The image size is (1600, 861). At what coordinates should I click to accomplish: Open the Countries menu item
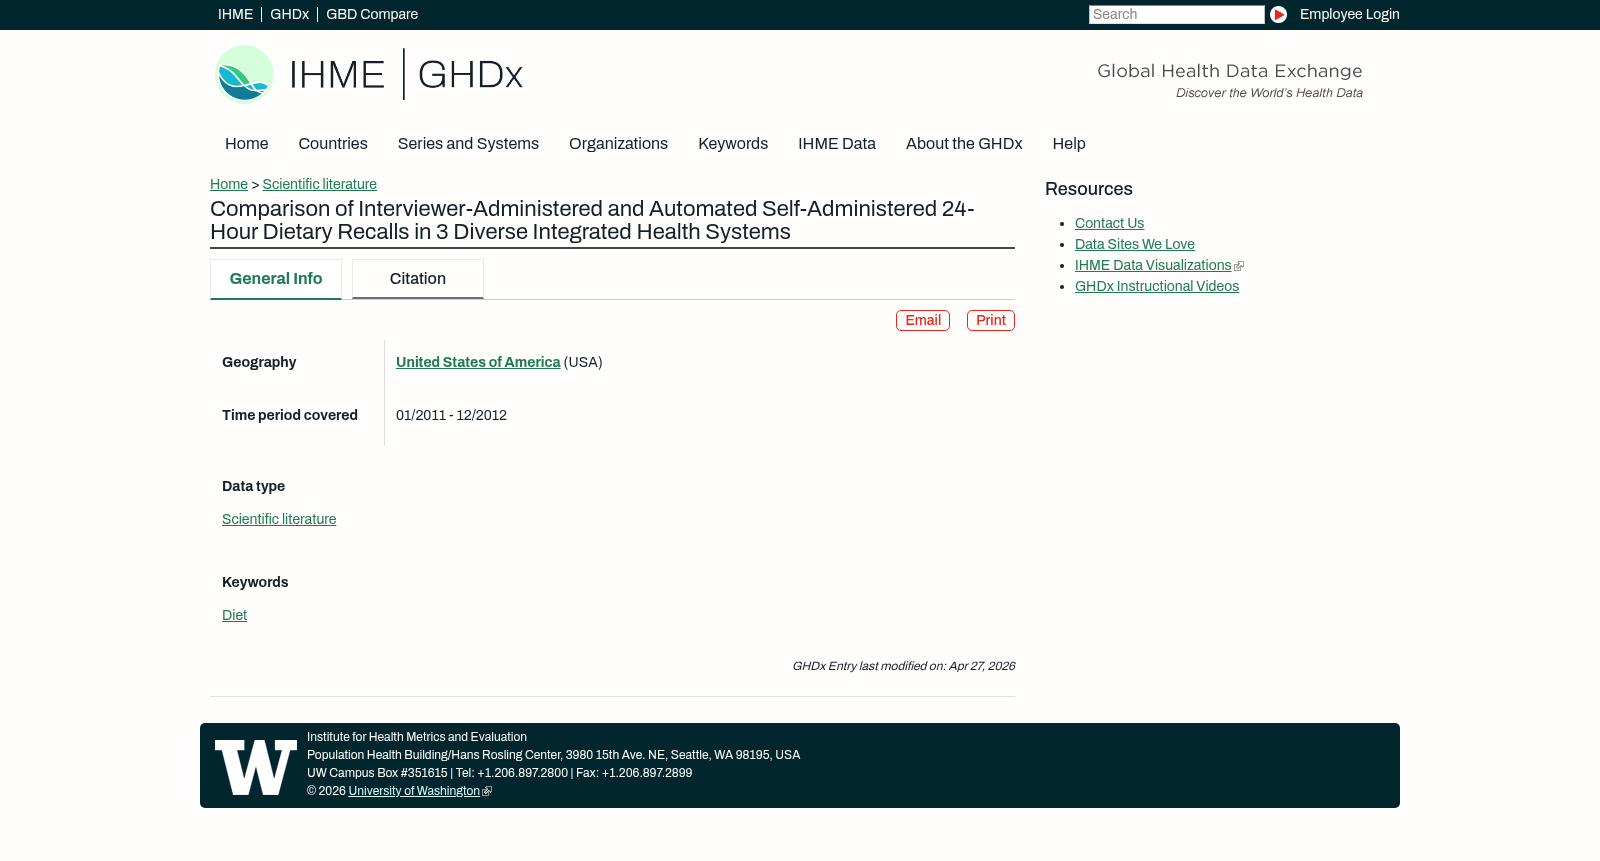click(333, 144)
